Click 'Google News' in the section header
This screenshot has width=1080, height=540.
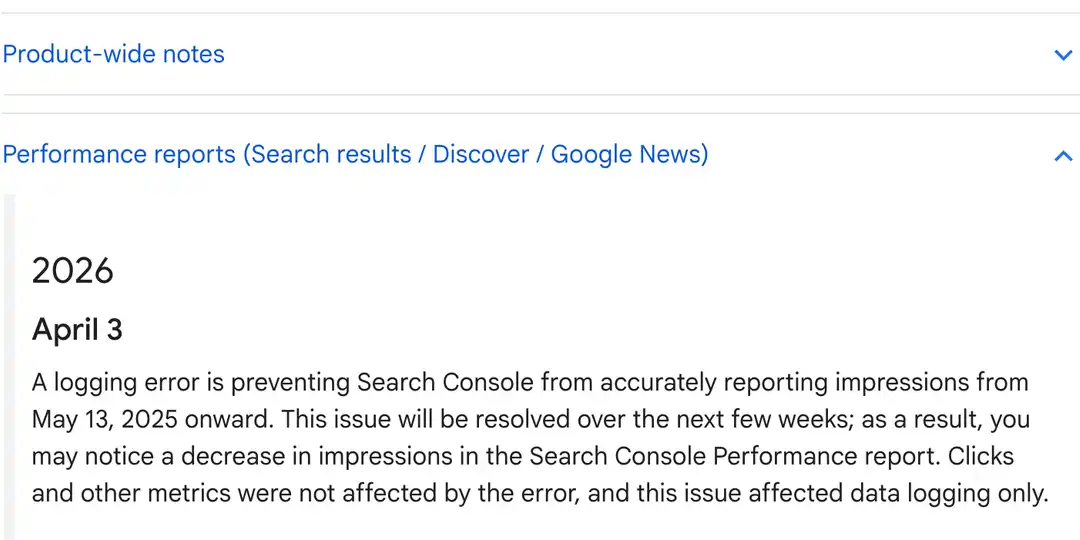click(x=626, y=155)
